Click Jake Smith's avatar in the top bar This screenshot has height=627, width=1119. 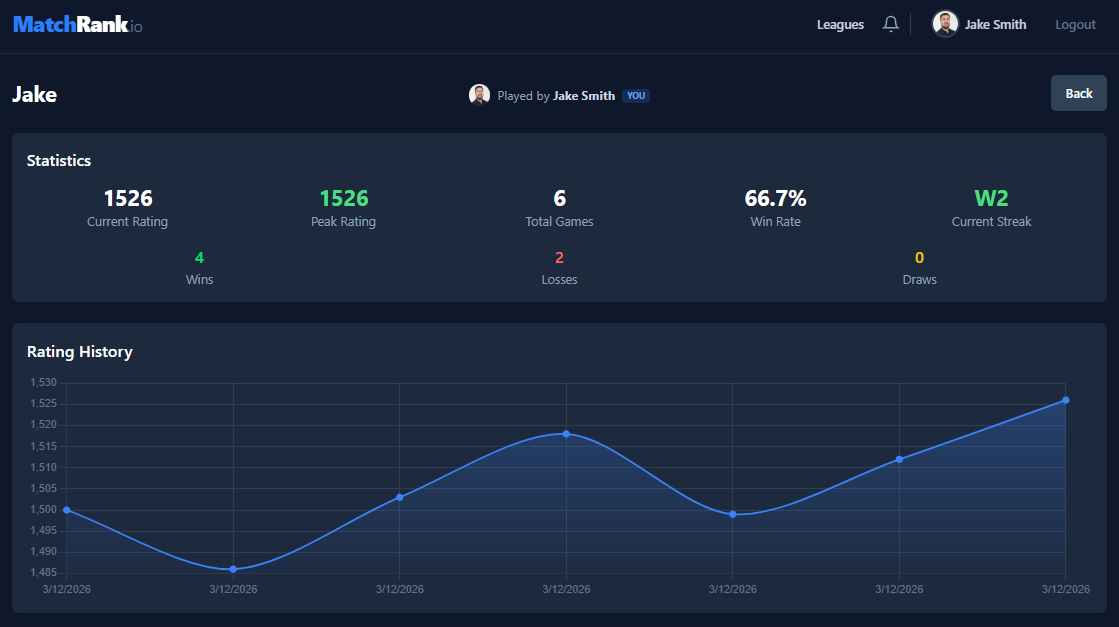pyautogui.click(x=944, y=23)
